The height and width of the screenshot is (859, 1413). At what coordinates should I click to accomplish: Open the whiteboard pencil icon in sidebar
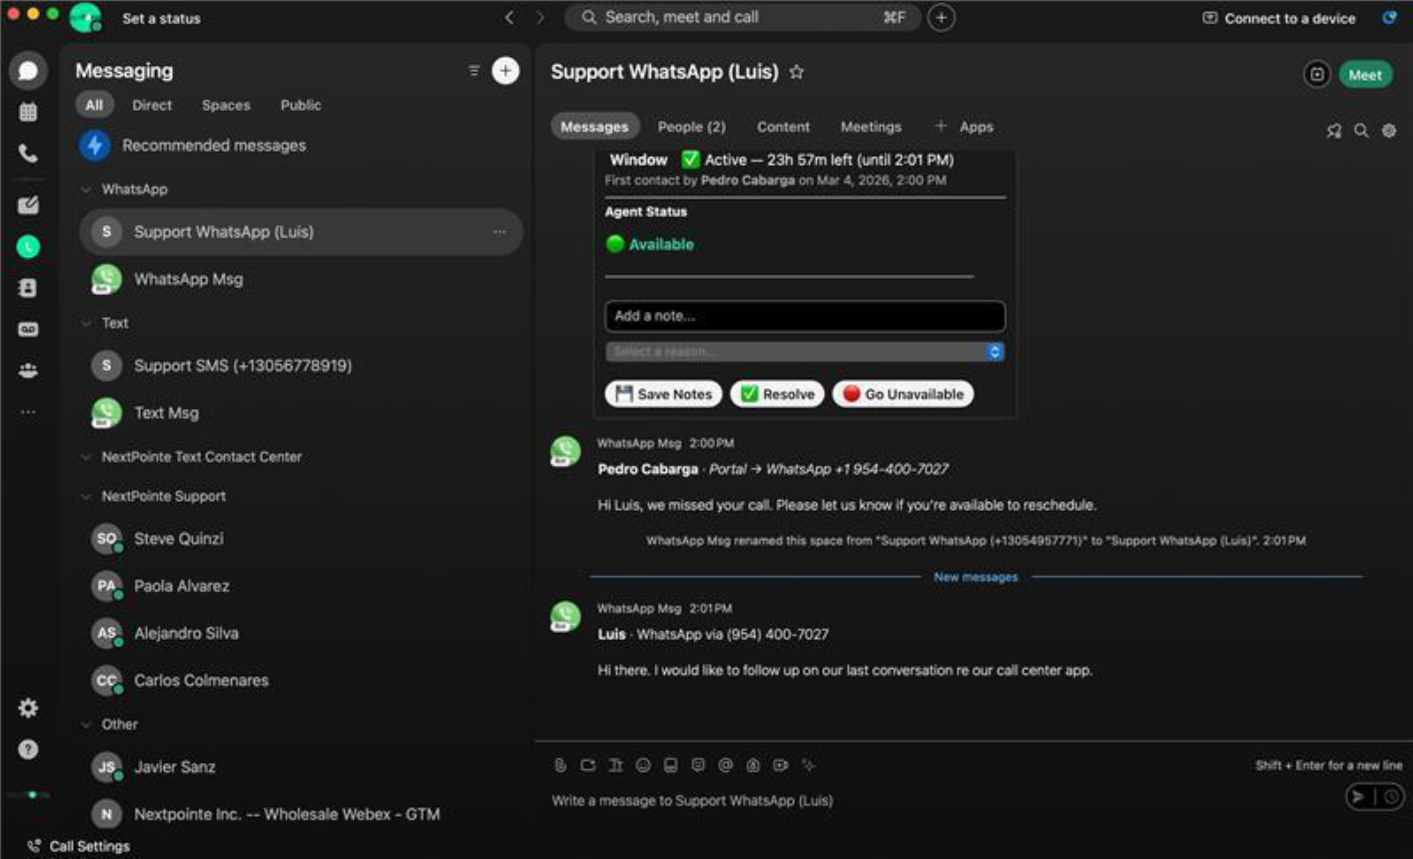(x=28, y=205)
